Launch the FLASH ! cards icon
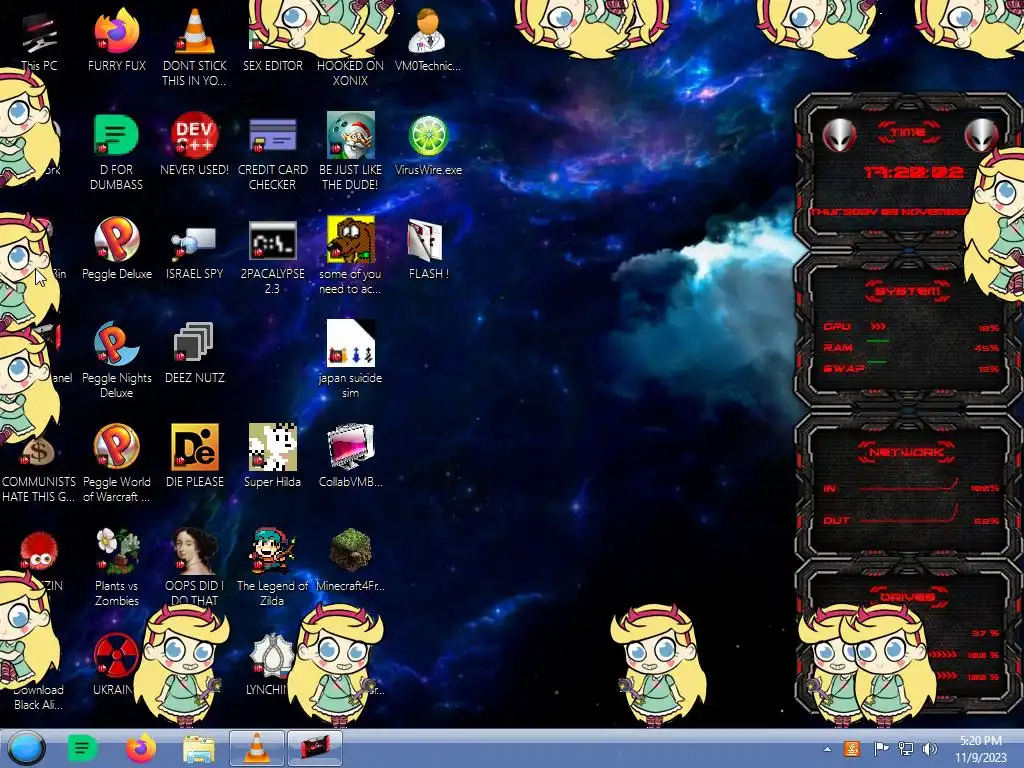Screen dimensions: 1024x768 point(428,248)
